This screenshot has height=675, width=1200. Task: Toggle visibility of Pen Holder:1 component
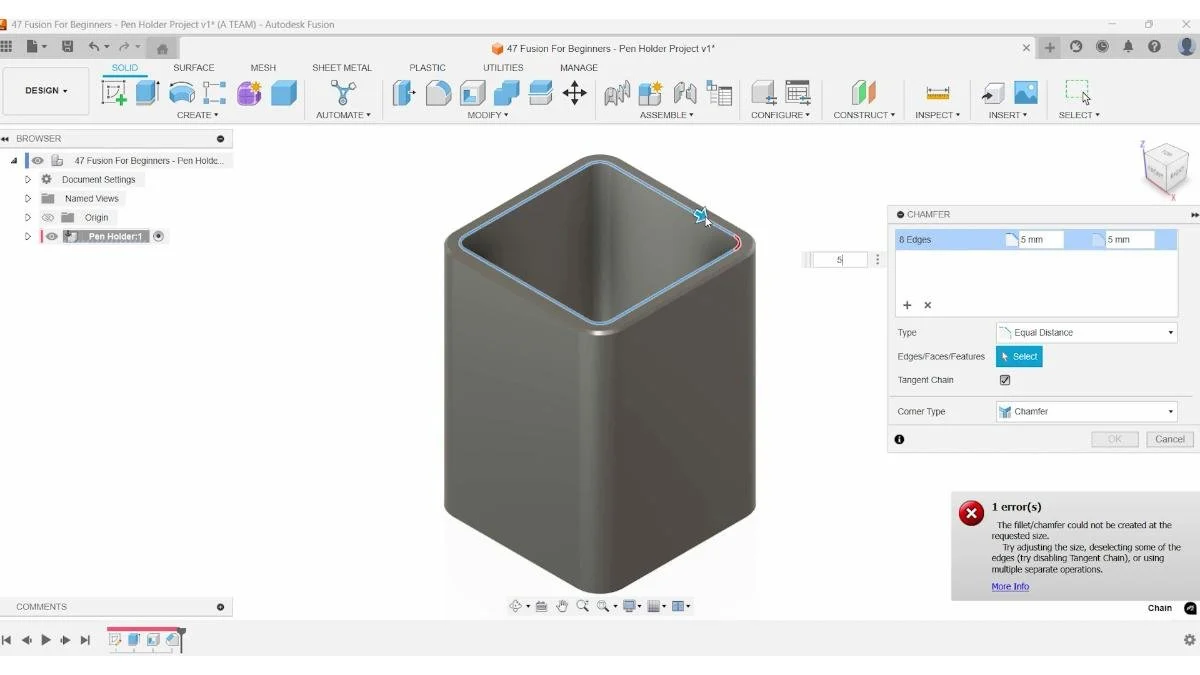(52, 237)
